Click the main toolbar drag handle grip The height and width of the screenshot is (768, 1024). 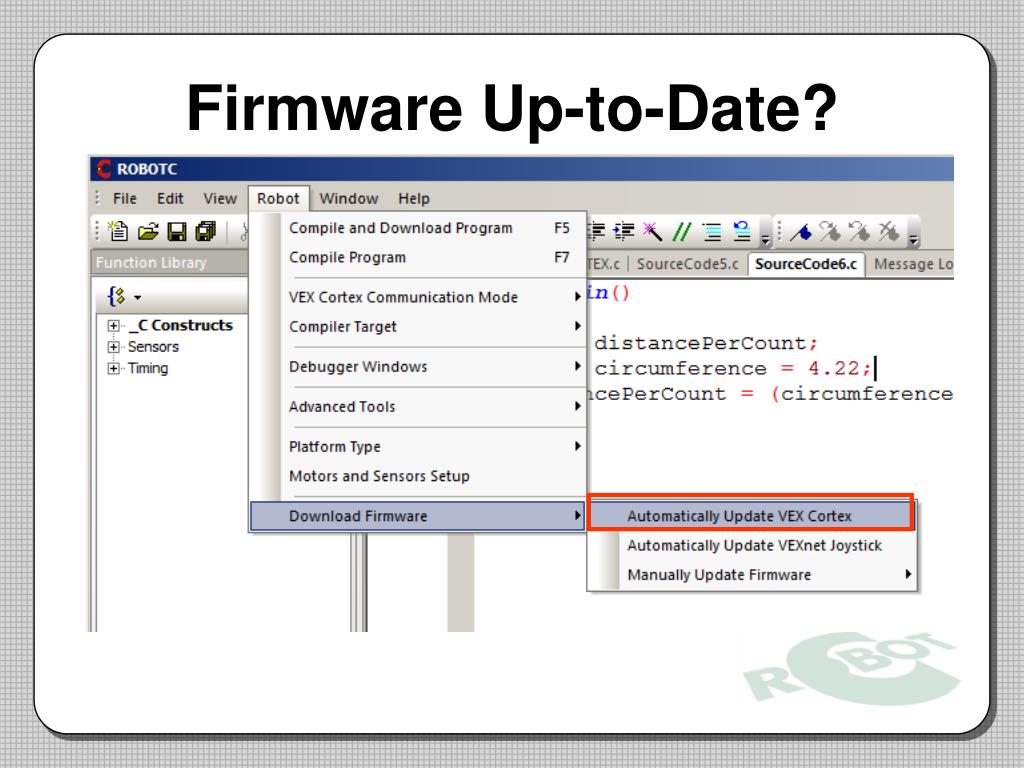pyautogui.click(x=97, y=231)
